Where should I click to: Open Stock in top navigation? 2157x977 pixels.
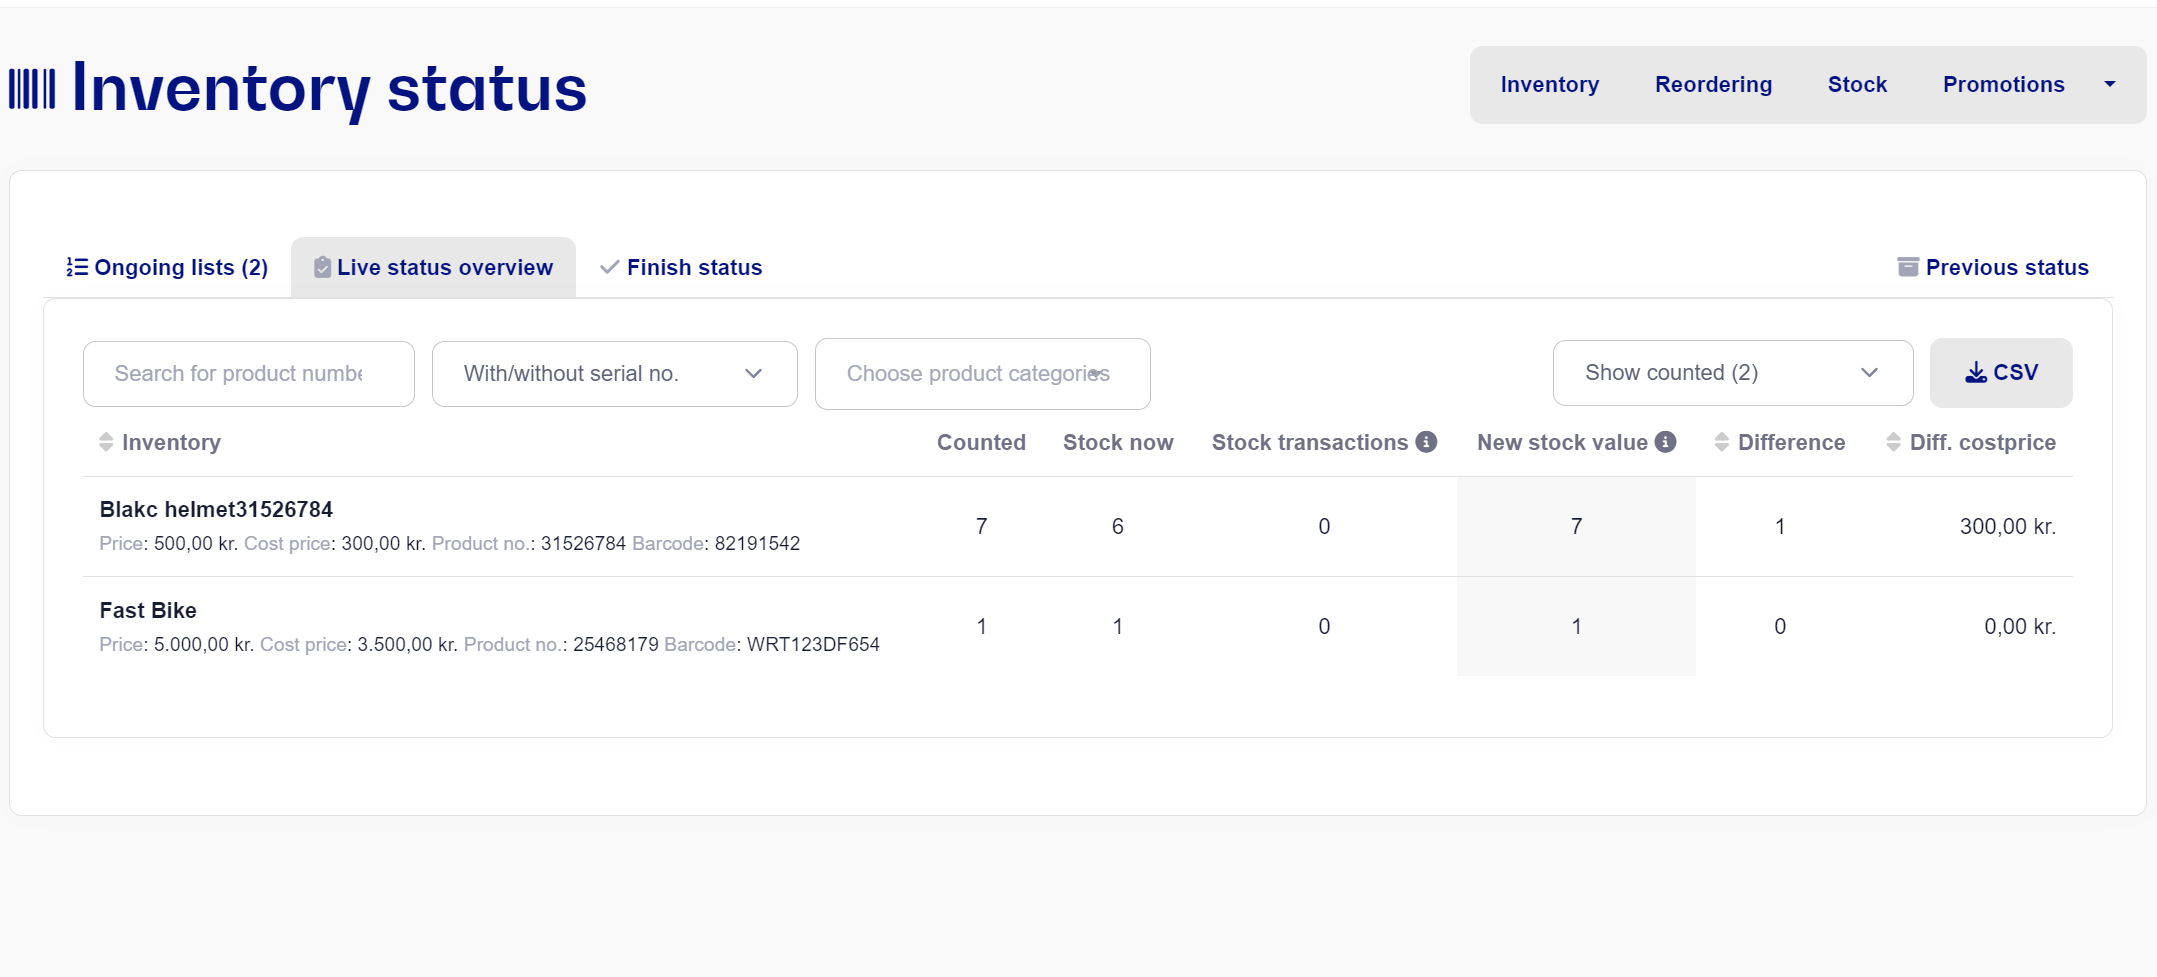coord(1858,85)
